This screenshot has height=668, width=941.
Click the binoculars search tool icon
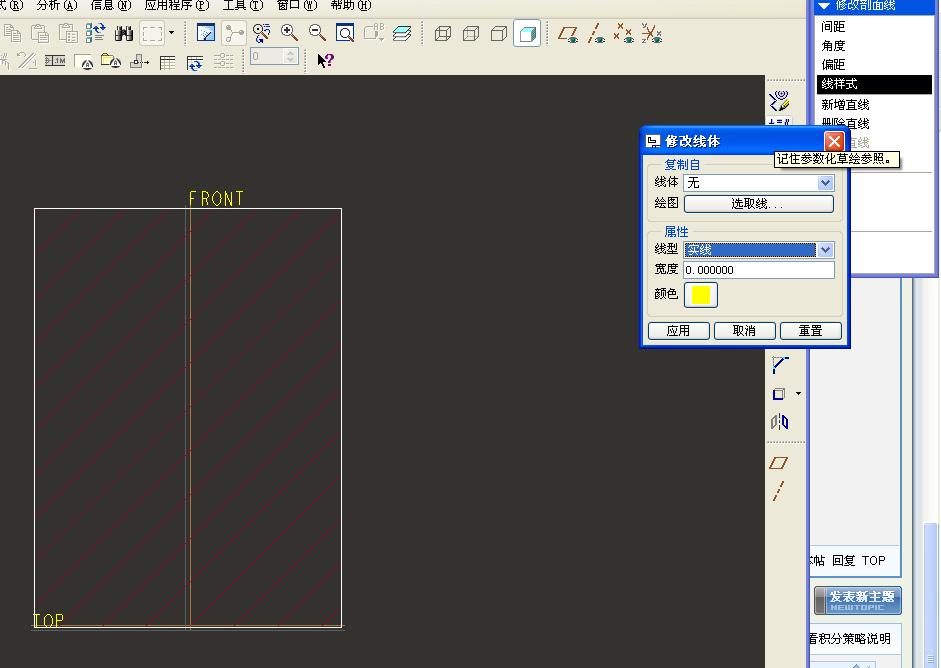coord(124,33)
